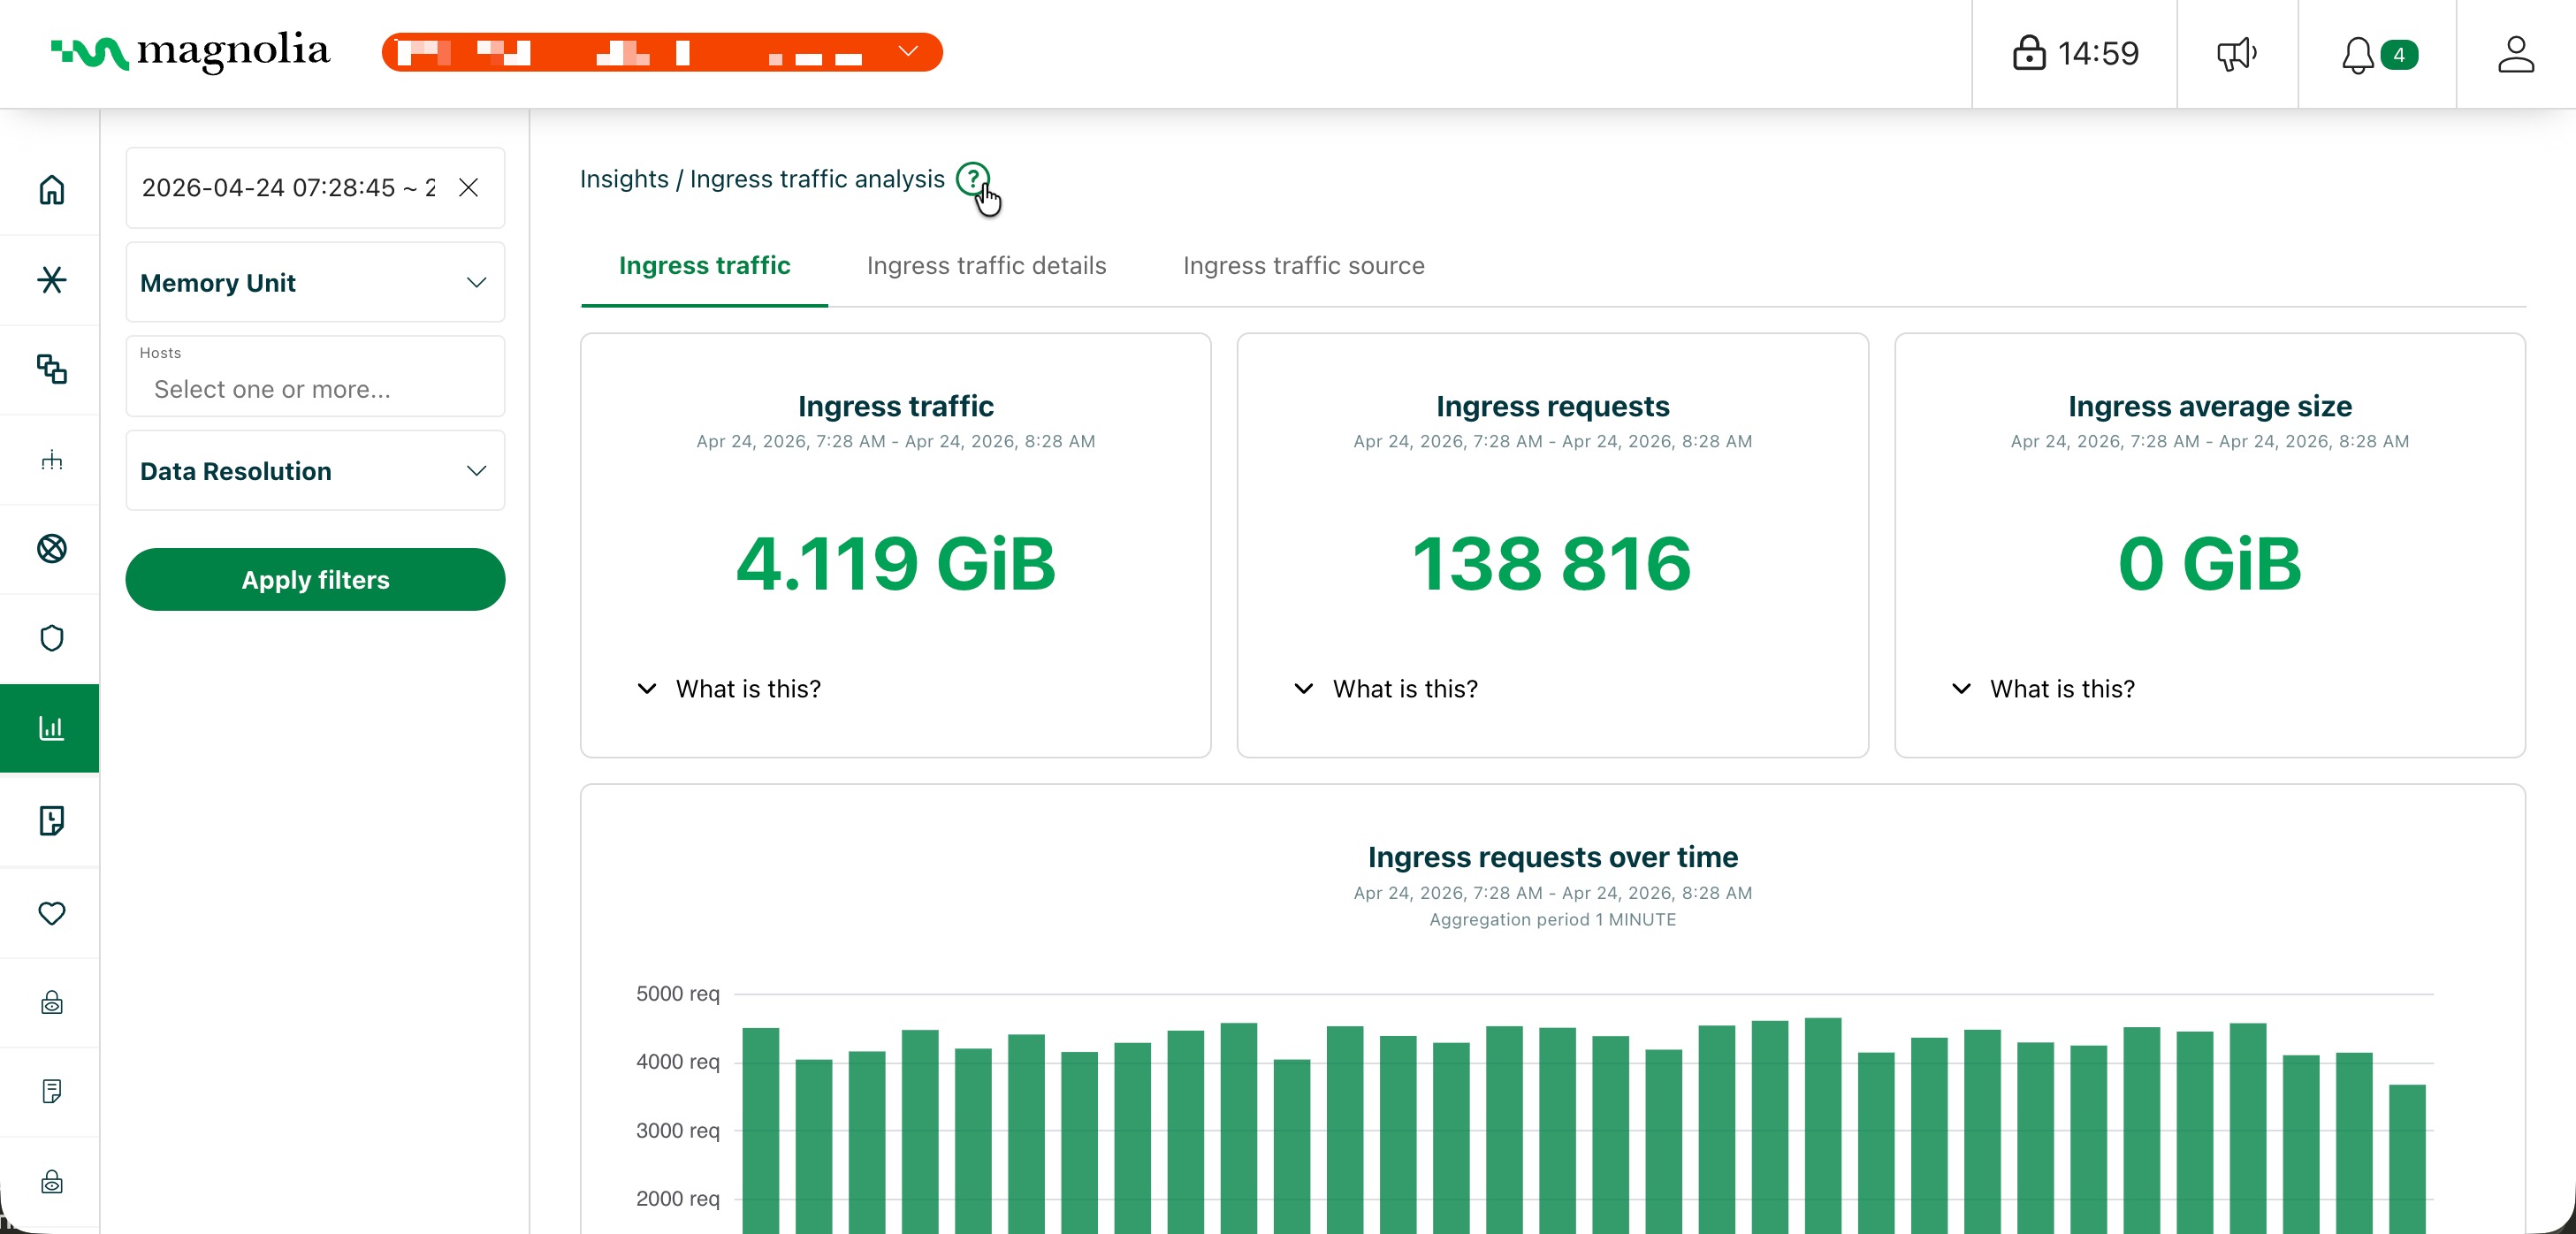
Task: Click the 5000 req axis label
Action: click(677, 993)
